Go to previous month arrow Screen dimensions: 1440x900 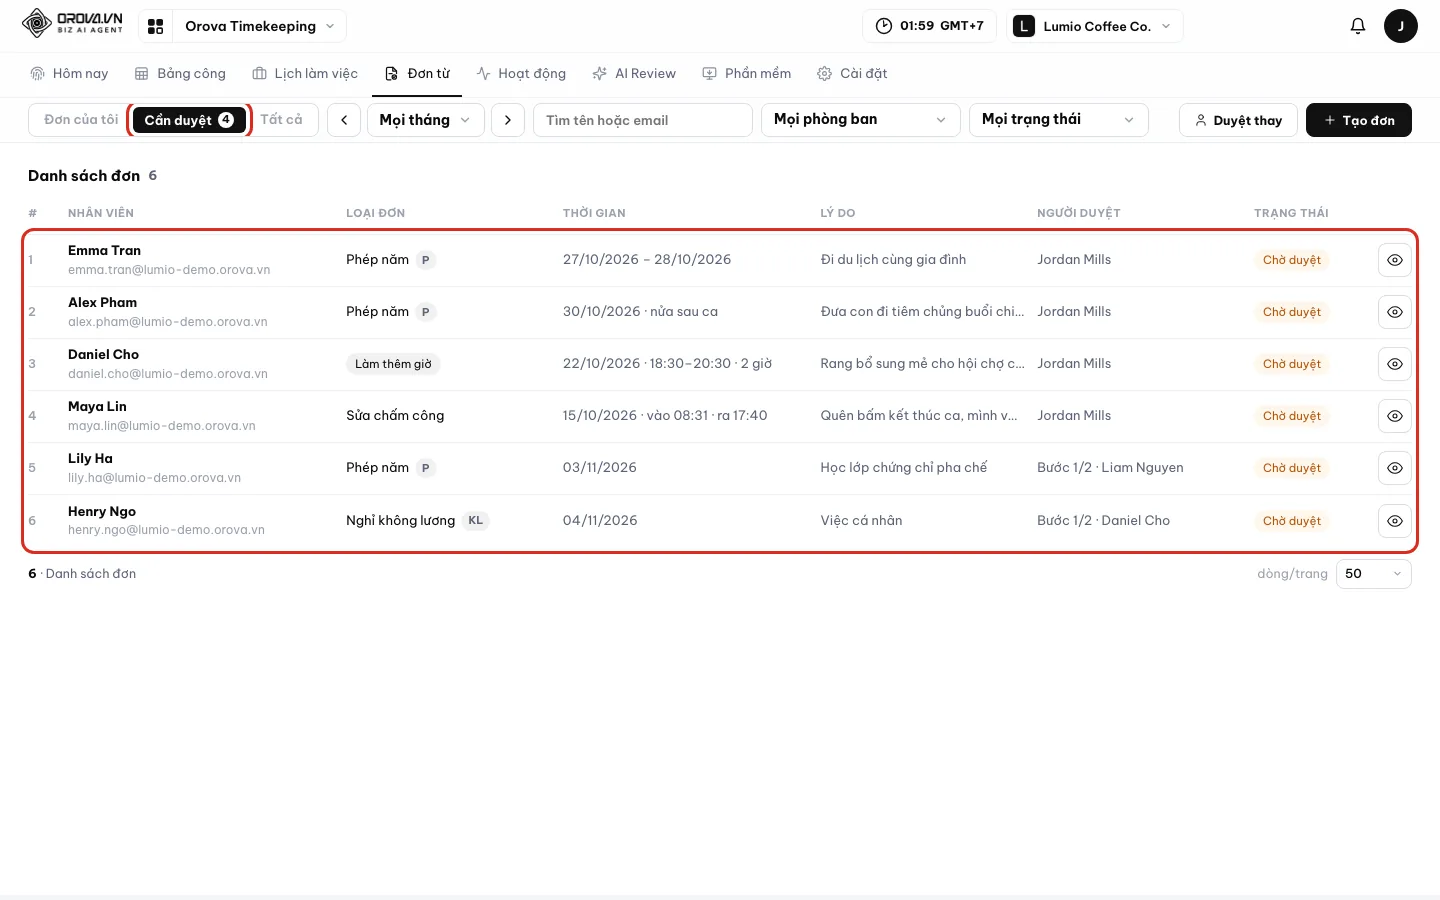tap(344, 120)
